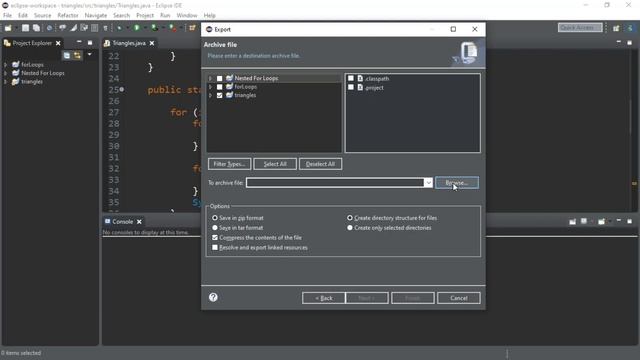
Task: Check the .project file checkbox
Action: (351, 87)
